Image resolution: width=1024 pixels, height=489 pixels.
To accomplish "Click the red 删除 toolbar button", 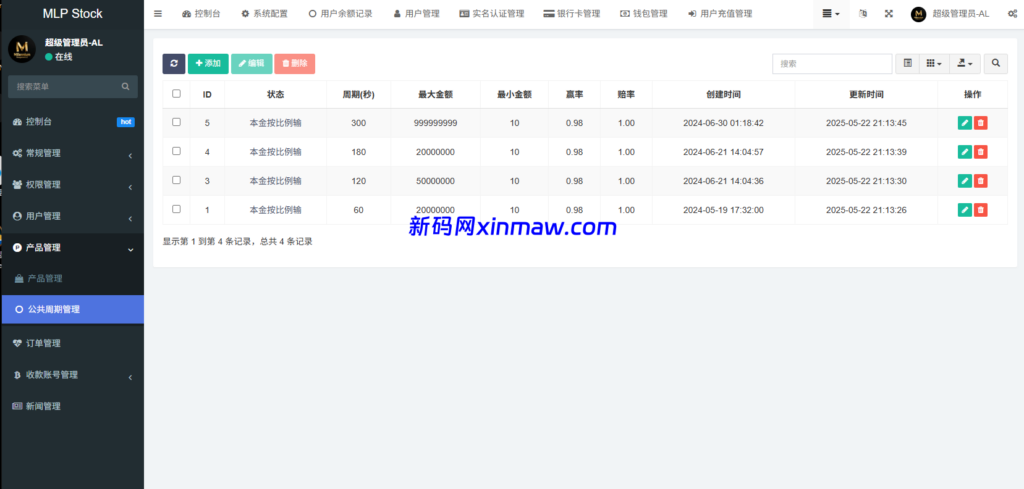I will tap(295, 63).
